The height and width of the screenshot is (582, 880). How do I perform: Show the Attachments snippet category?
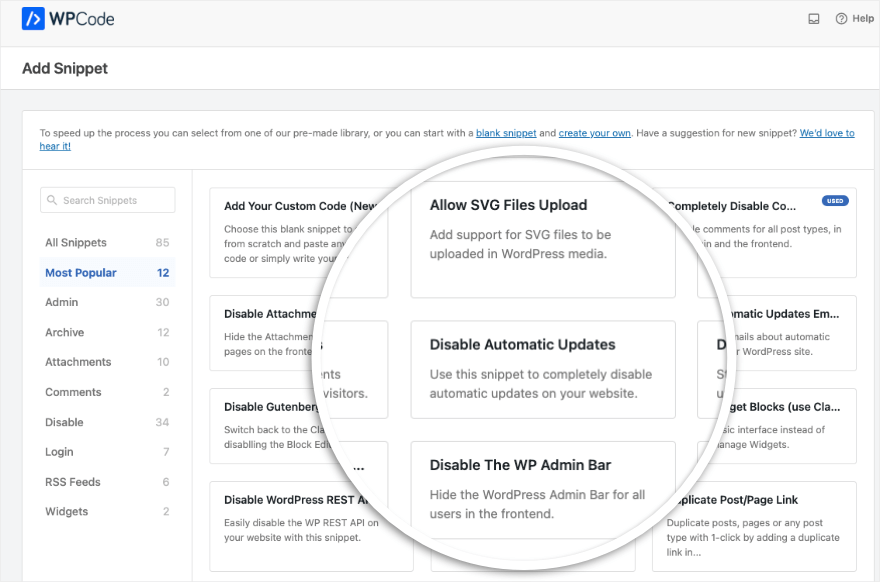[x=107, y=362]
